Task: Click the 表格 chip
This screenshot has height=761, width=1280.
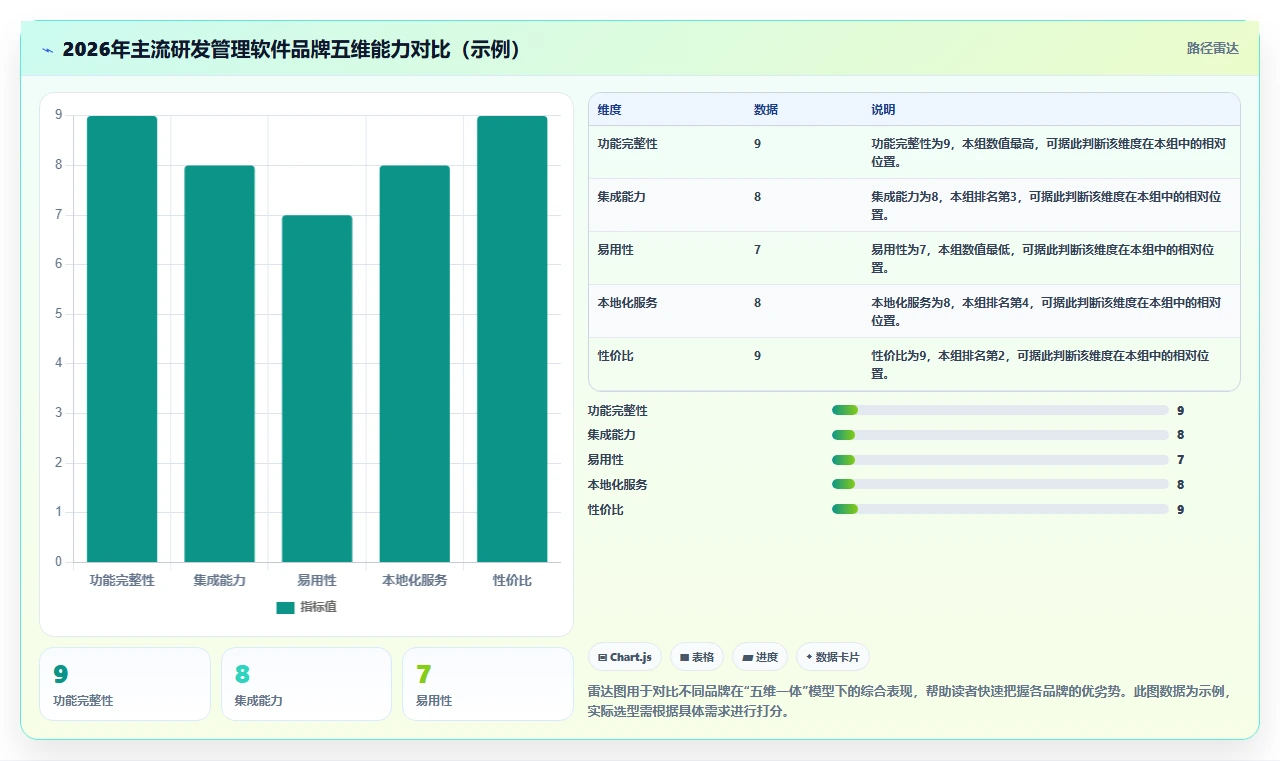Action: (x=697, y=657)
